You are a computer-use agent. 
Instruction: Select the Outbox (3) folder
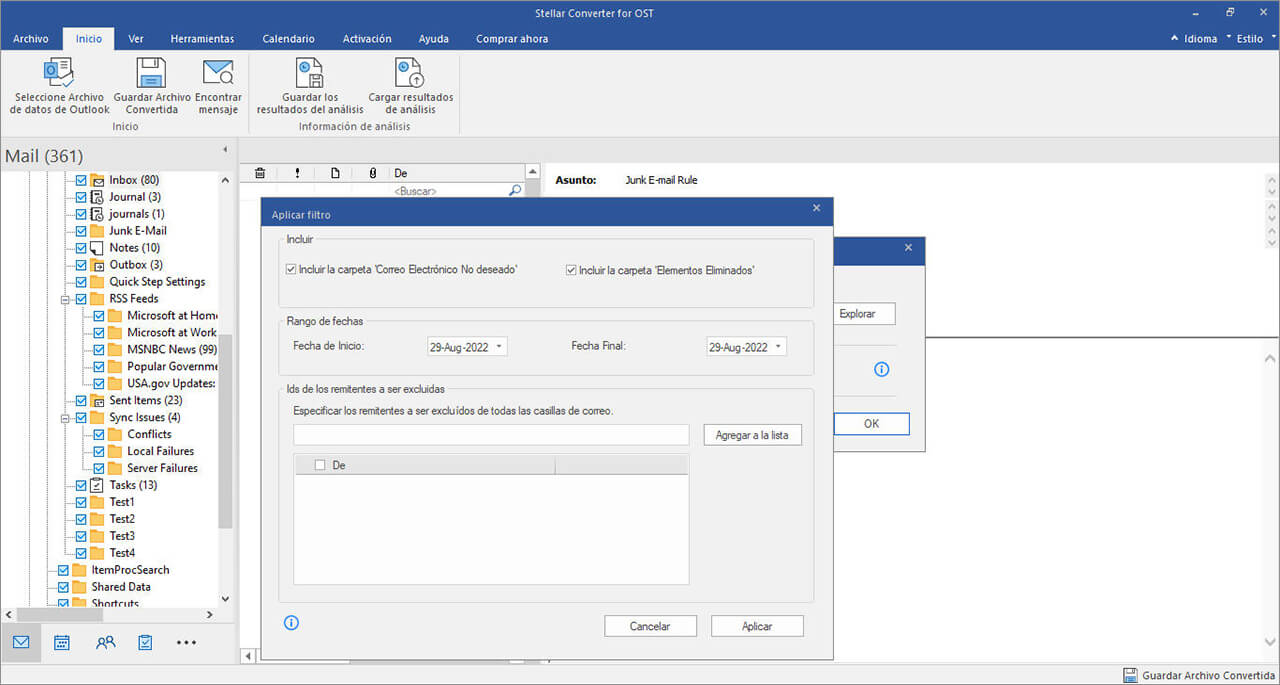[x=136, y=265]
